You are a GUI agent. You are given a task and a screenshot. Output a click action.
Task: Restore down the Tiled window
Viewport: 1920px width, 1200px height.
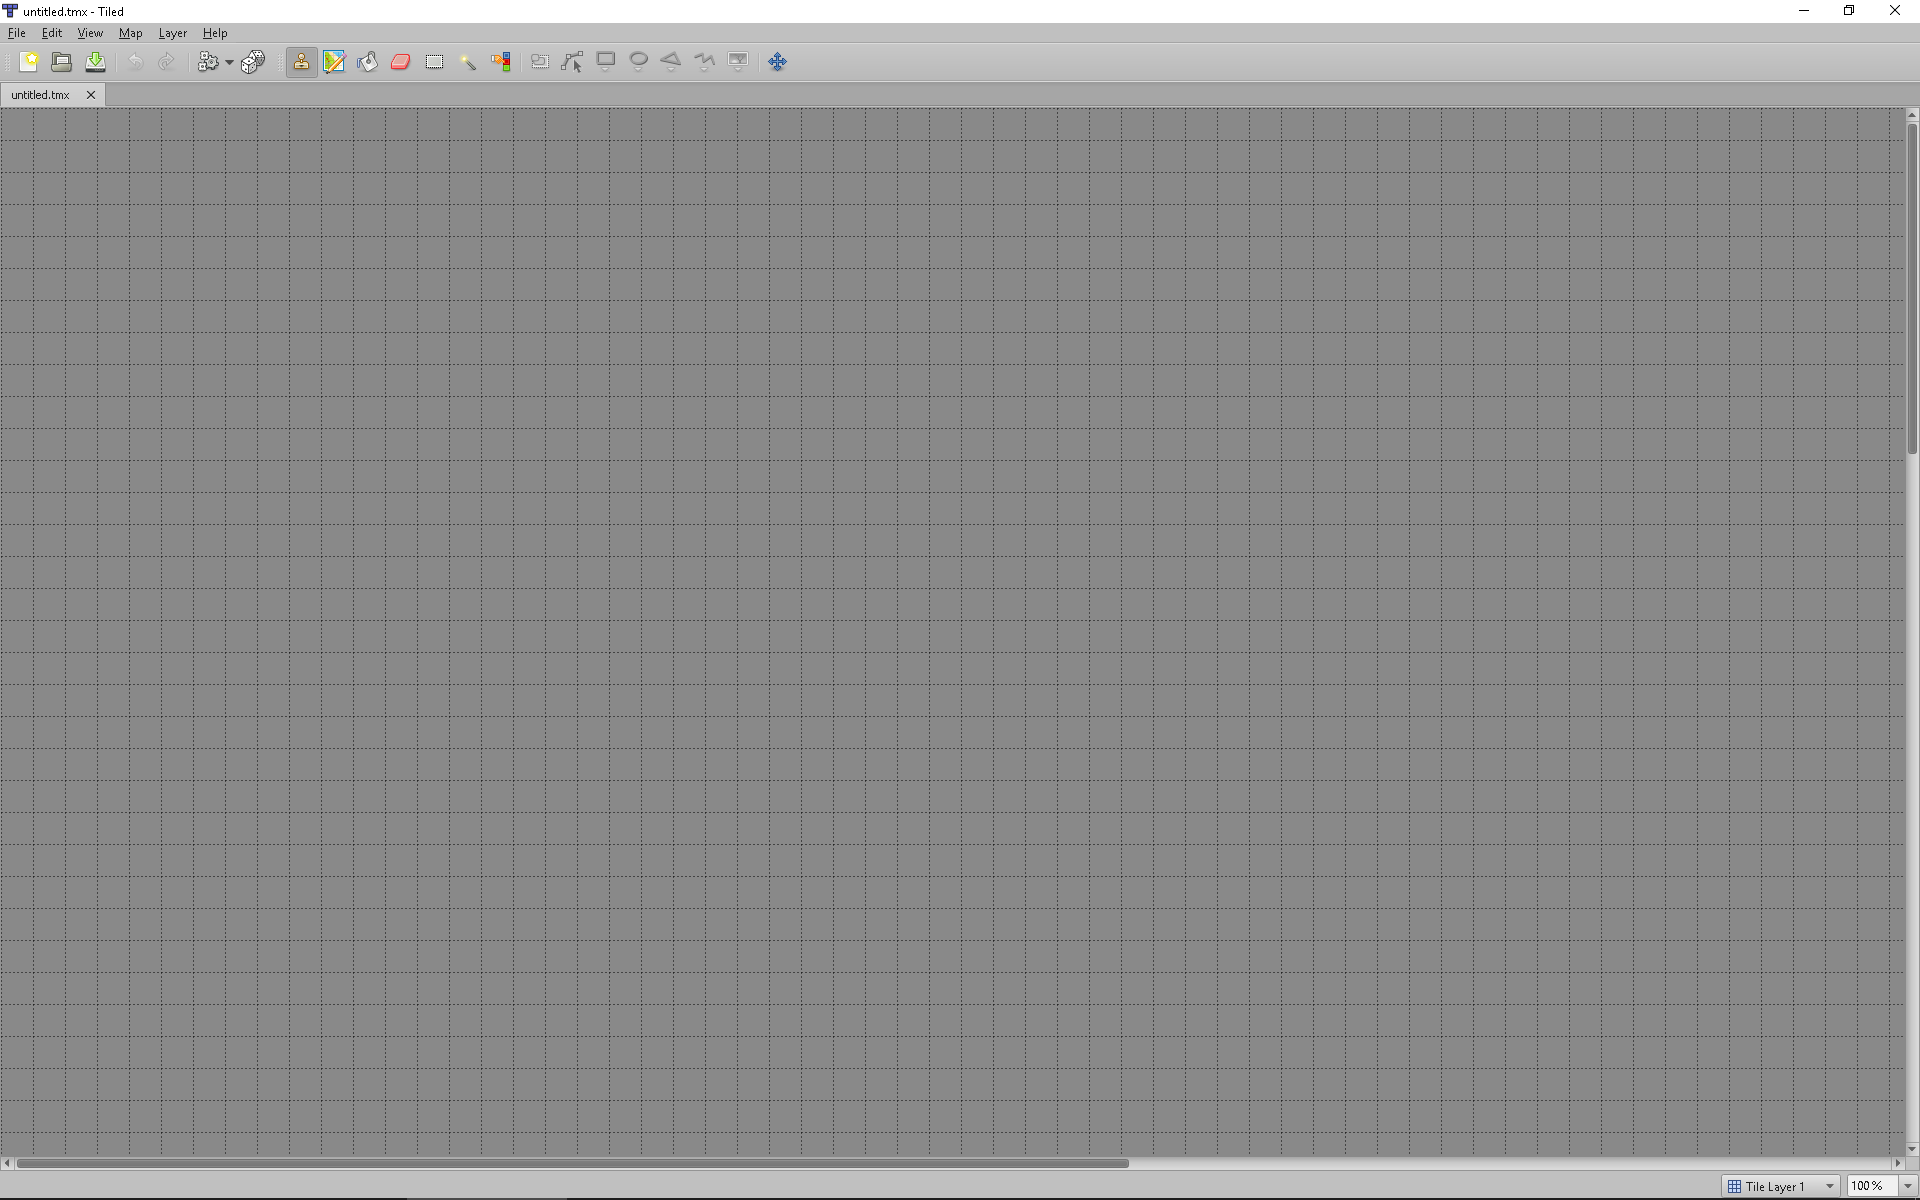(1849, 11)
